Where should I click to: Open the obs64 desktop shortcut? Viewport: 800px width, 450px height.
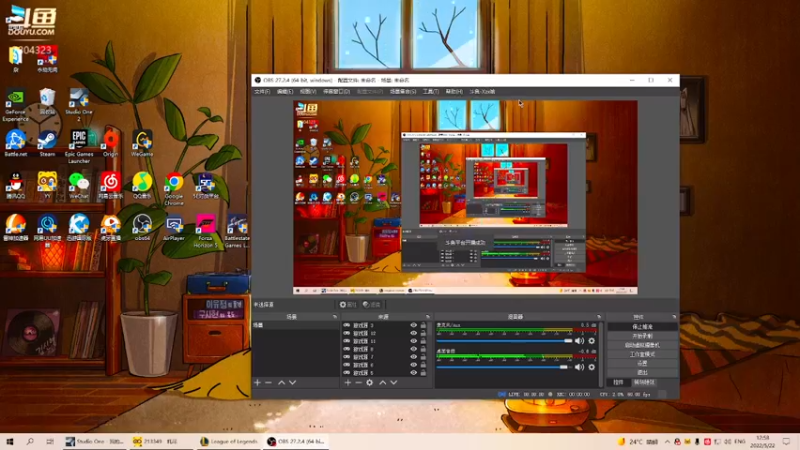pyautogui.click(x=142, y=228)
